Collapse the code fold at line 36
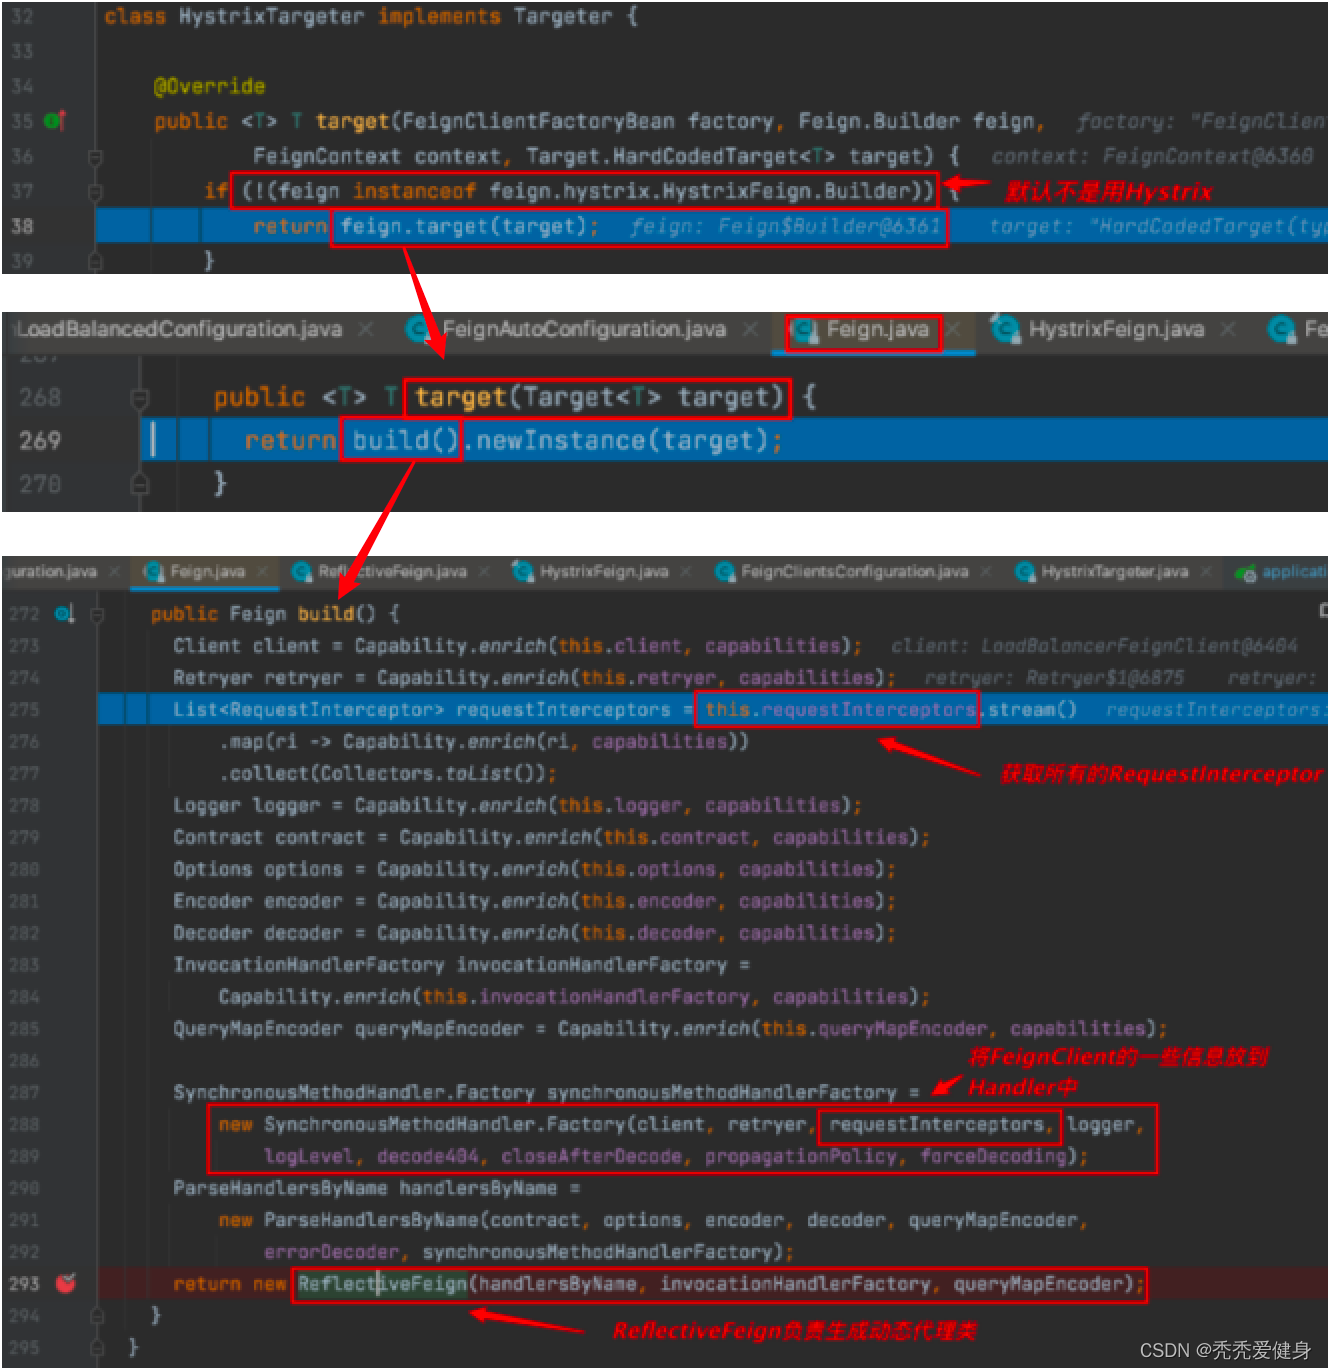The height and width of the screenshot is (1370, 1328). [x=95, y=157]
